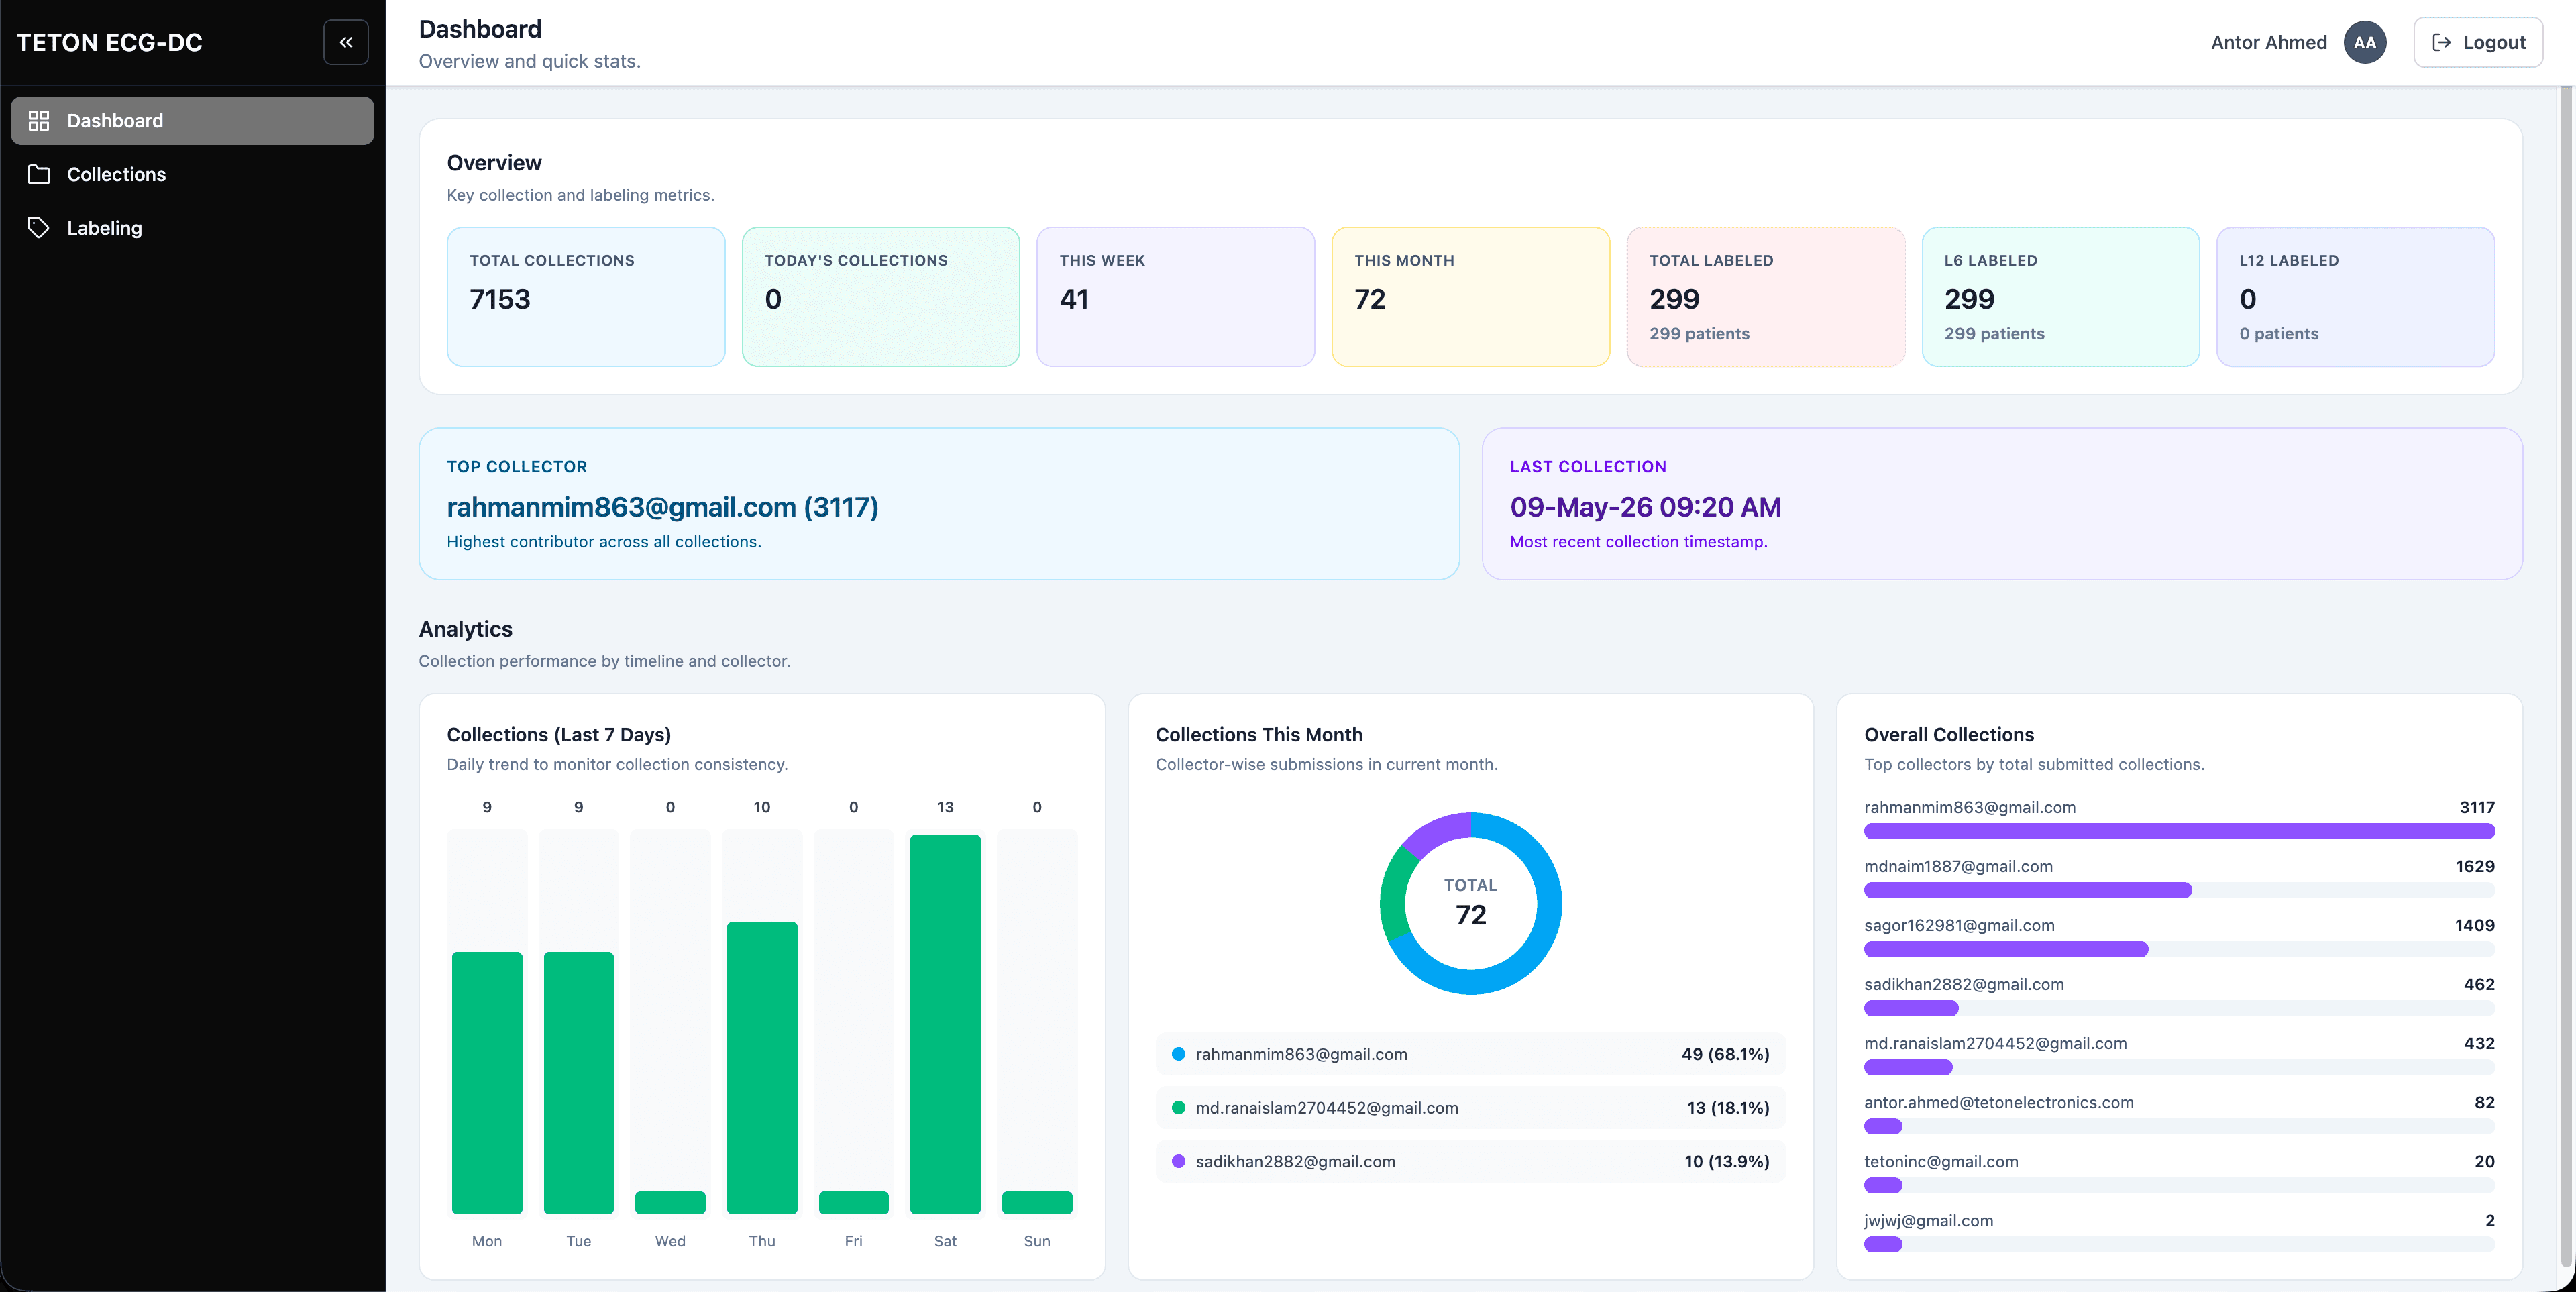2576x1292 pixels.
Task: Click the Logout button
Action: click(x=2477, y=42)
